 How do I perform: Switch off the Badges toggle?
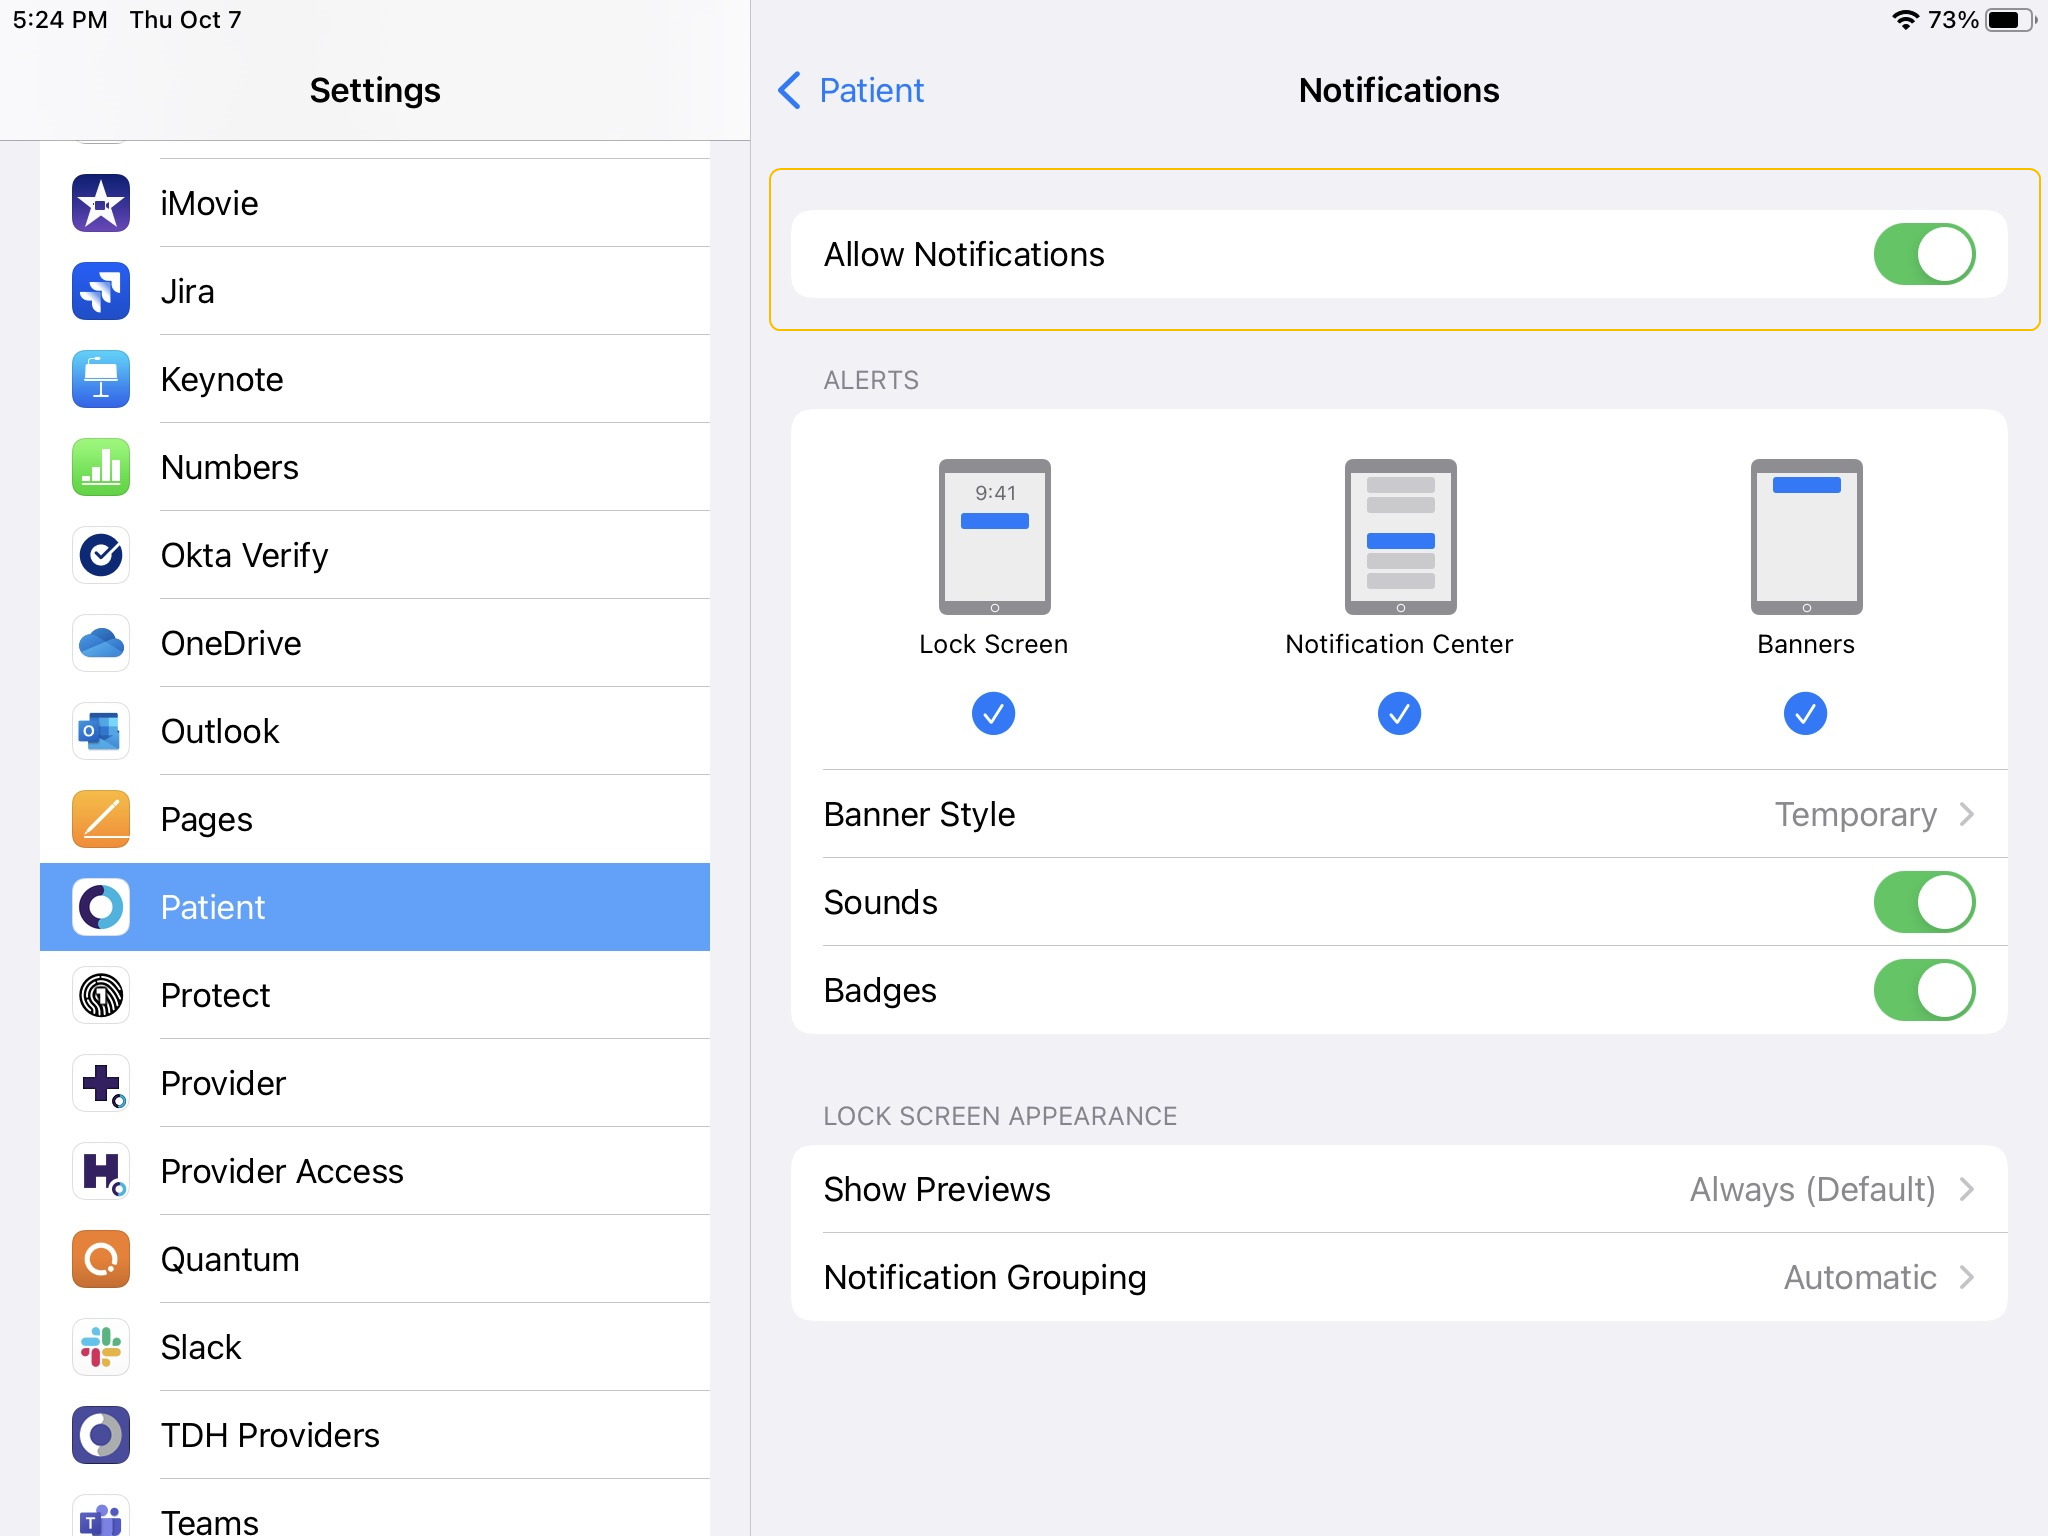(x=1923, y=990)
